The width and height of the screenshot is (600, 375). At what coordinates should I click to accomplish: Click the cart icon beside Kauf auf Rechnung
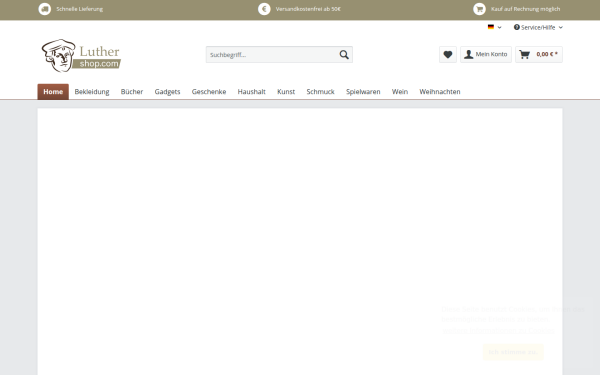tap(479, 9)
